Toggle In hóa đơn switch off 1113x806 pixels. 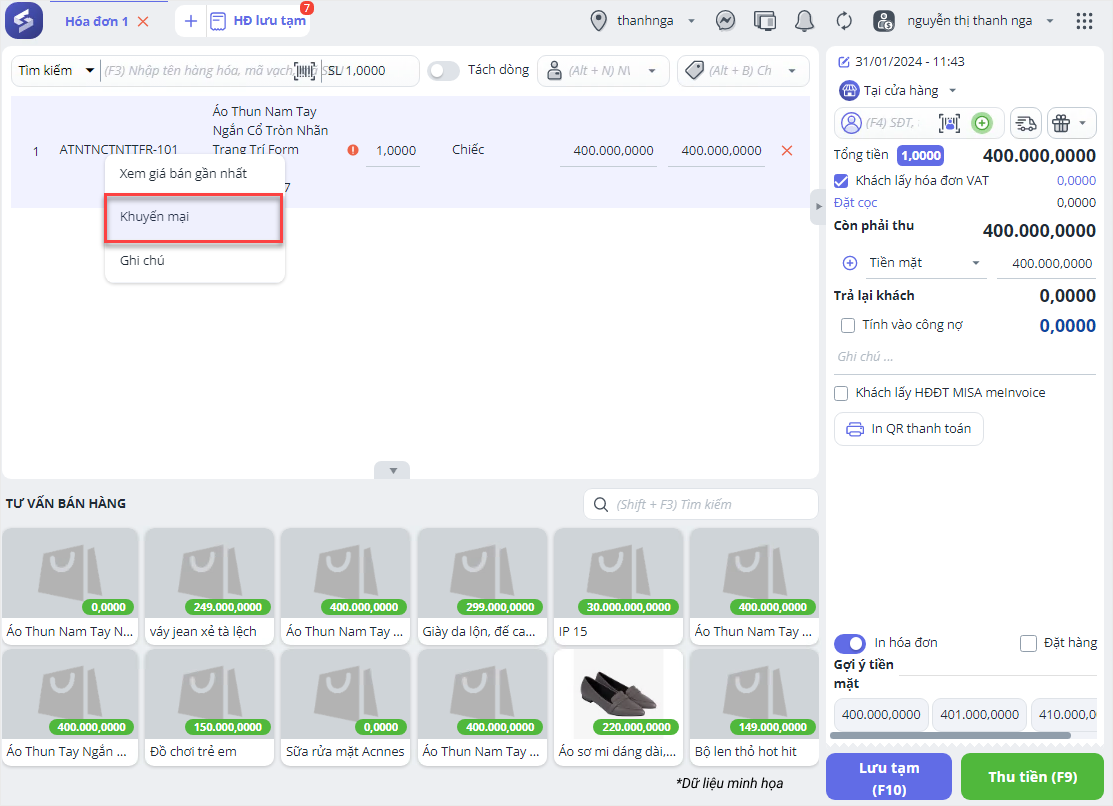849,643
